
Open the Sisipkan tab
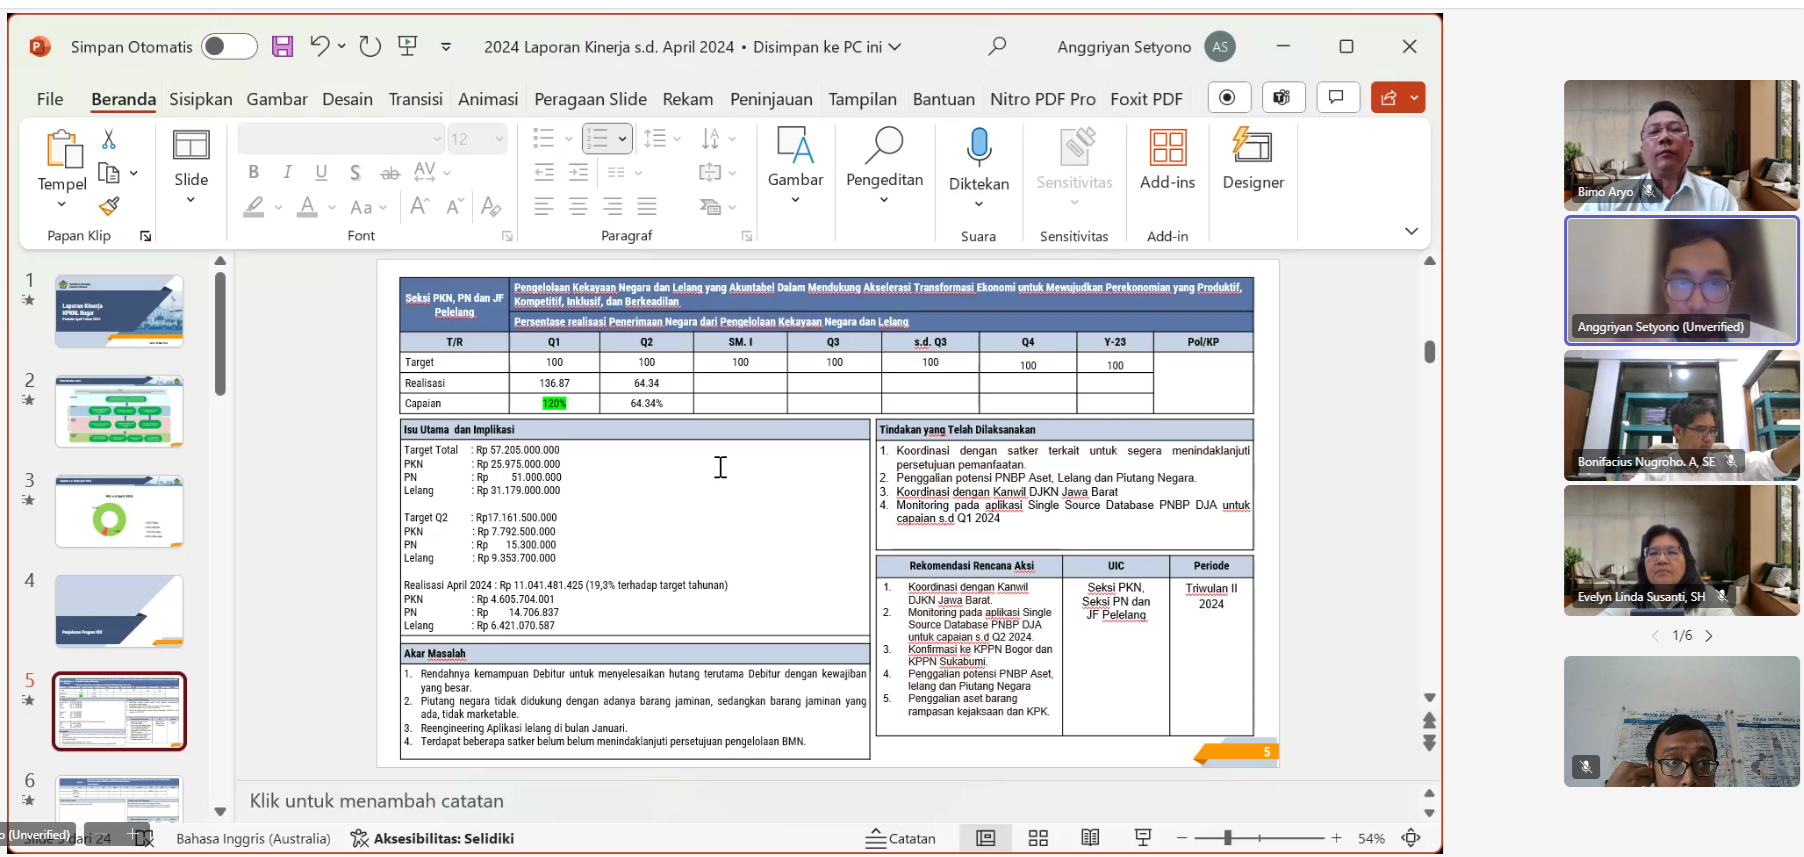200,99
